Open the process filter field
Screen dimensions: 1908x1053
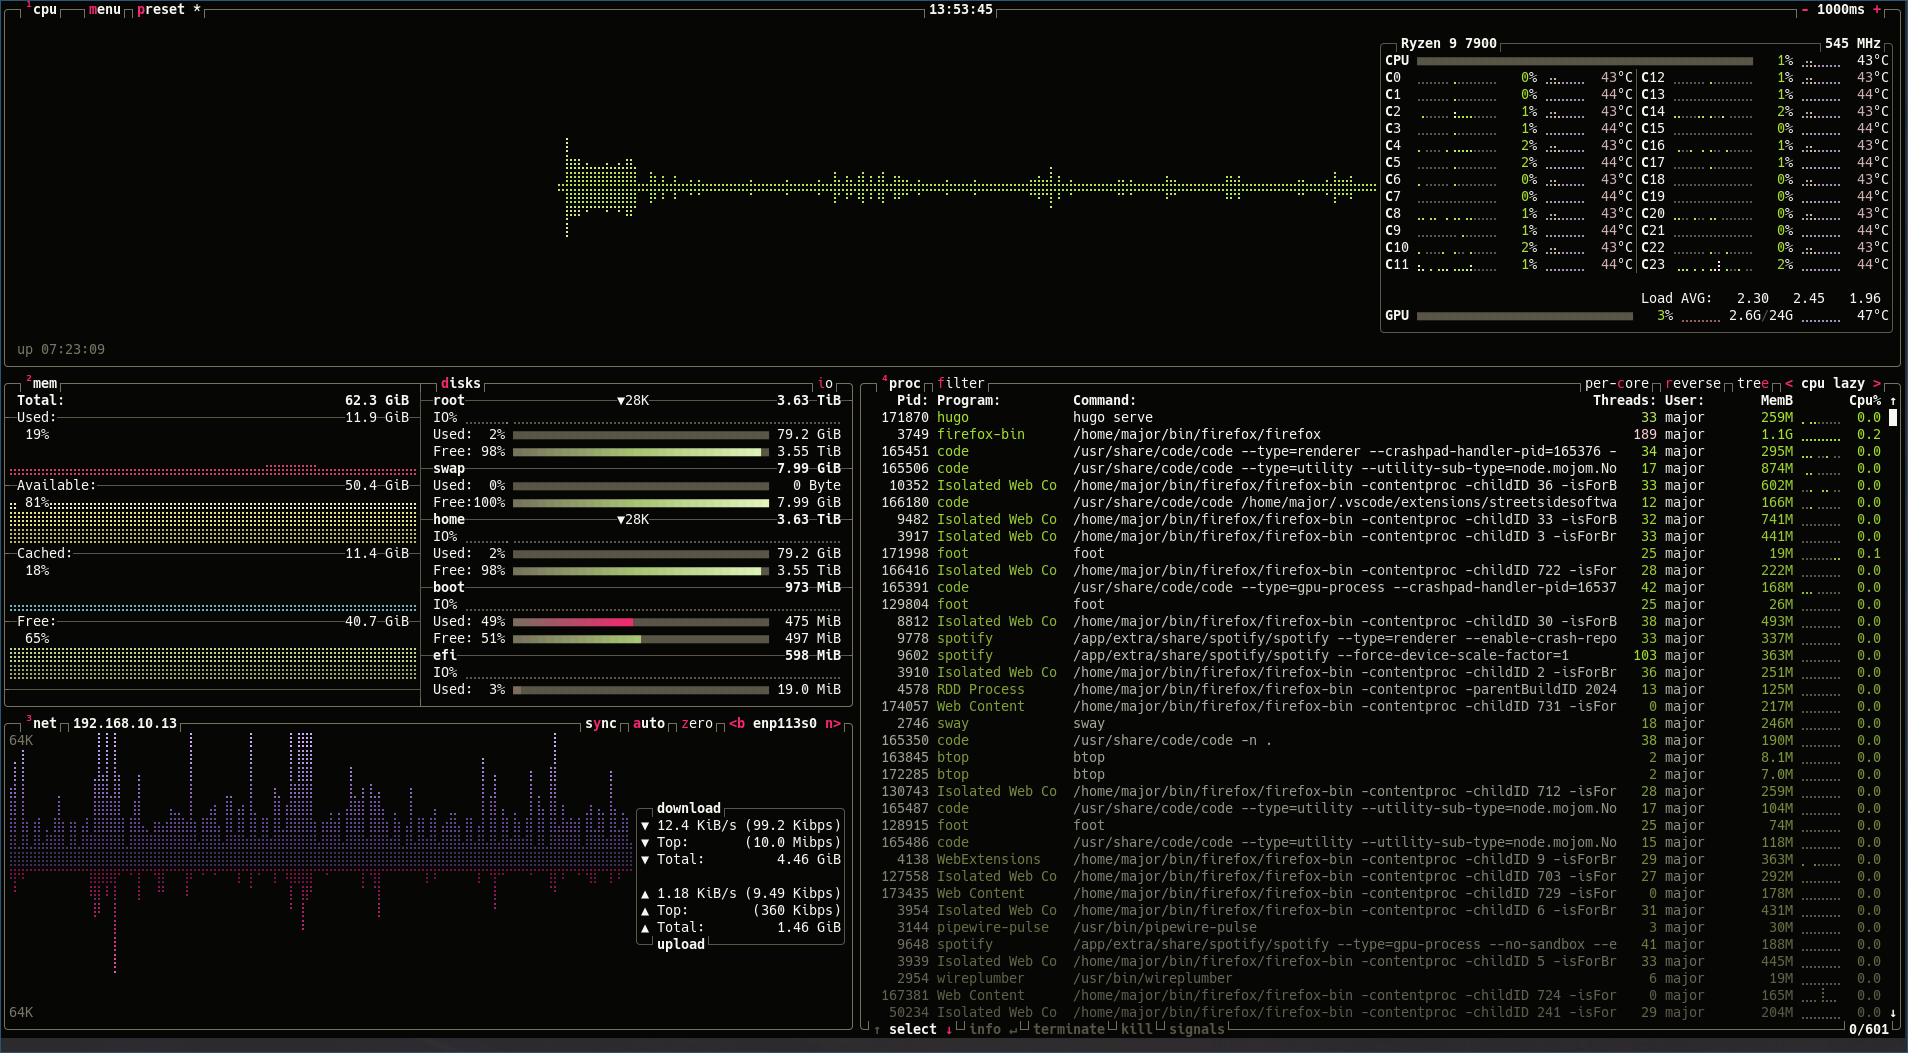click(x=961, y=382)
